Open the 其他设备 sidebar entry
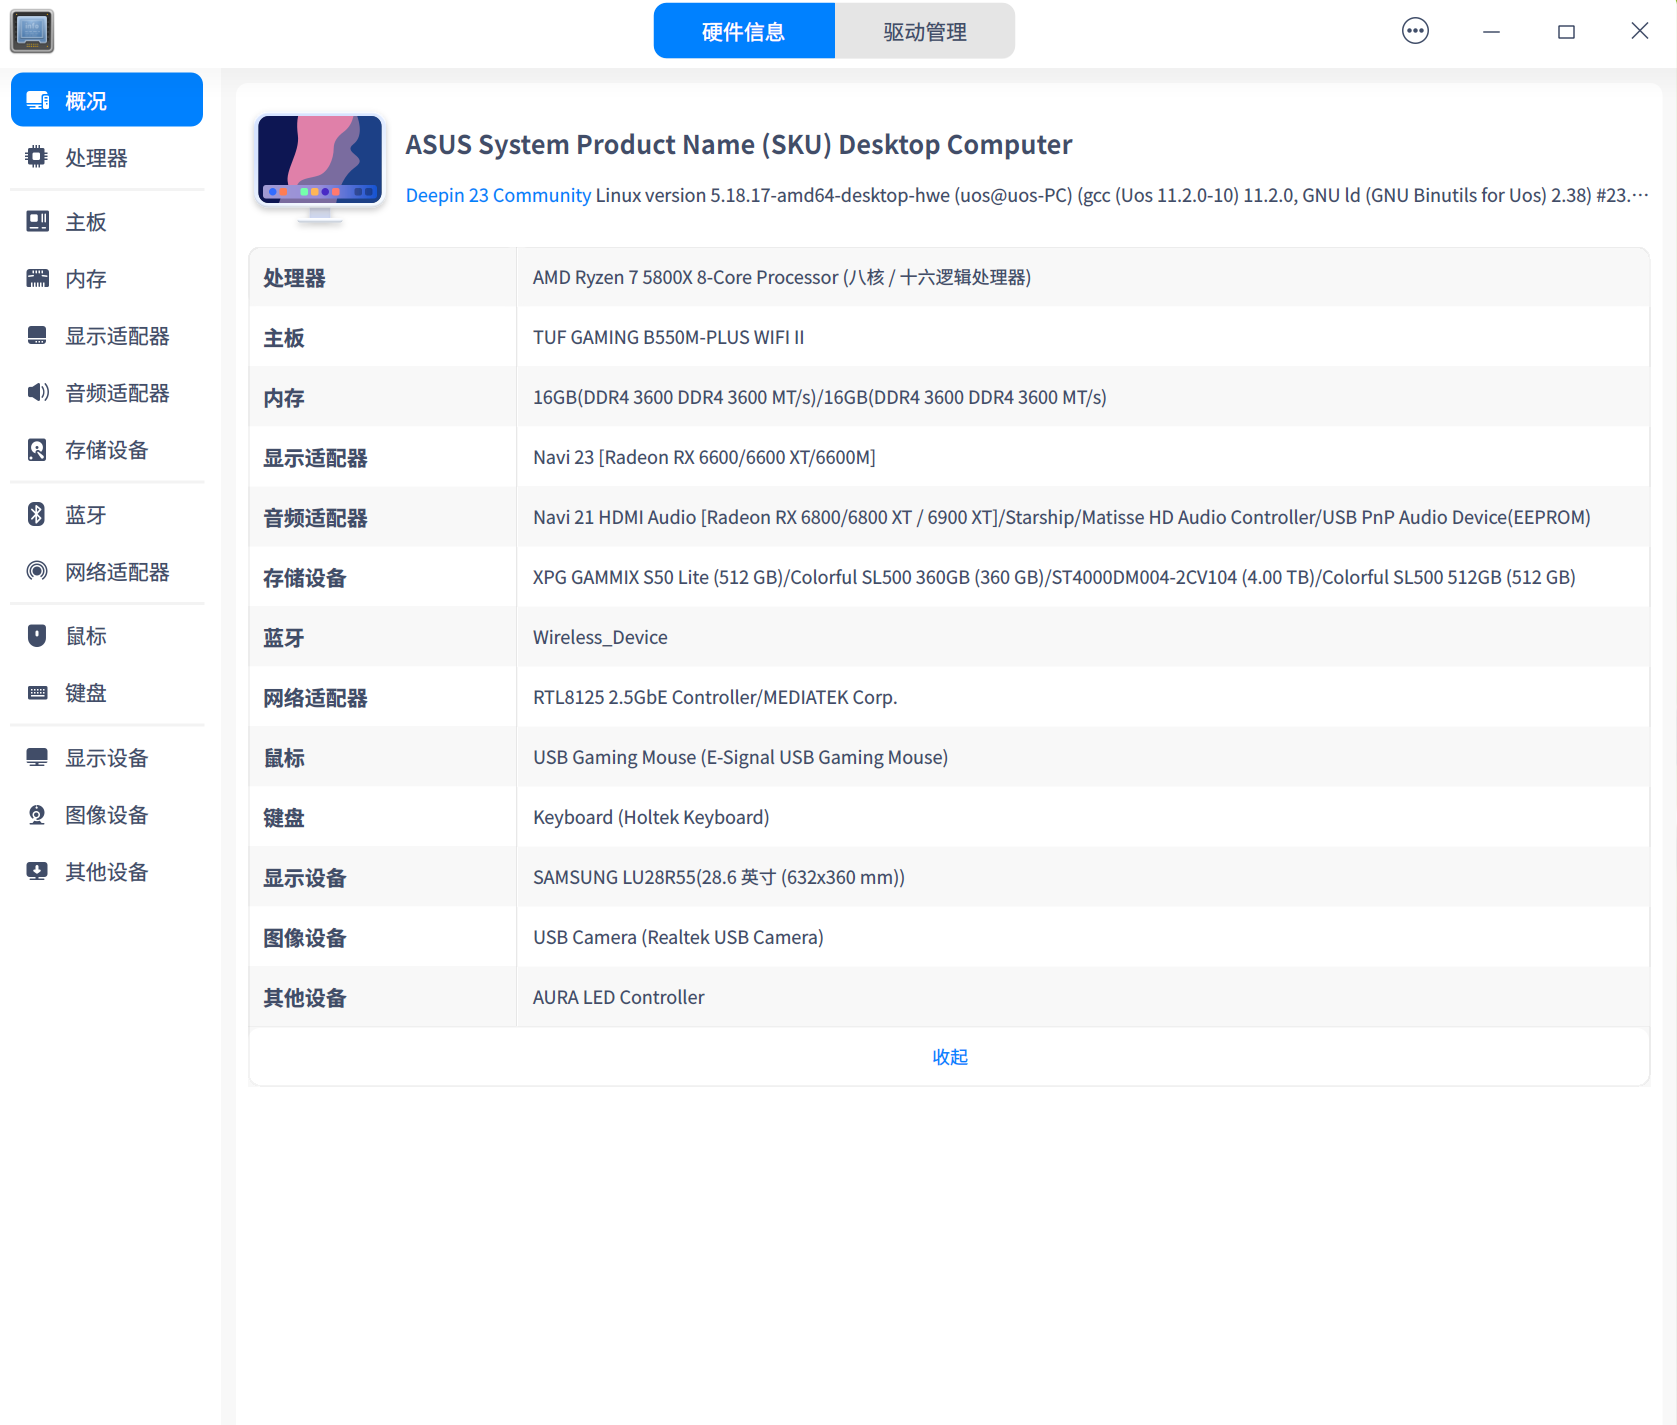Viewport: 1677px width, 1425px height. 107,871
